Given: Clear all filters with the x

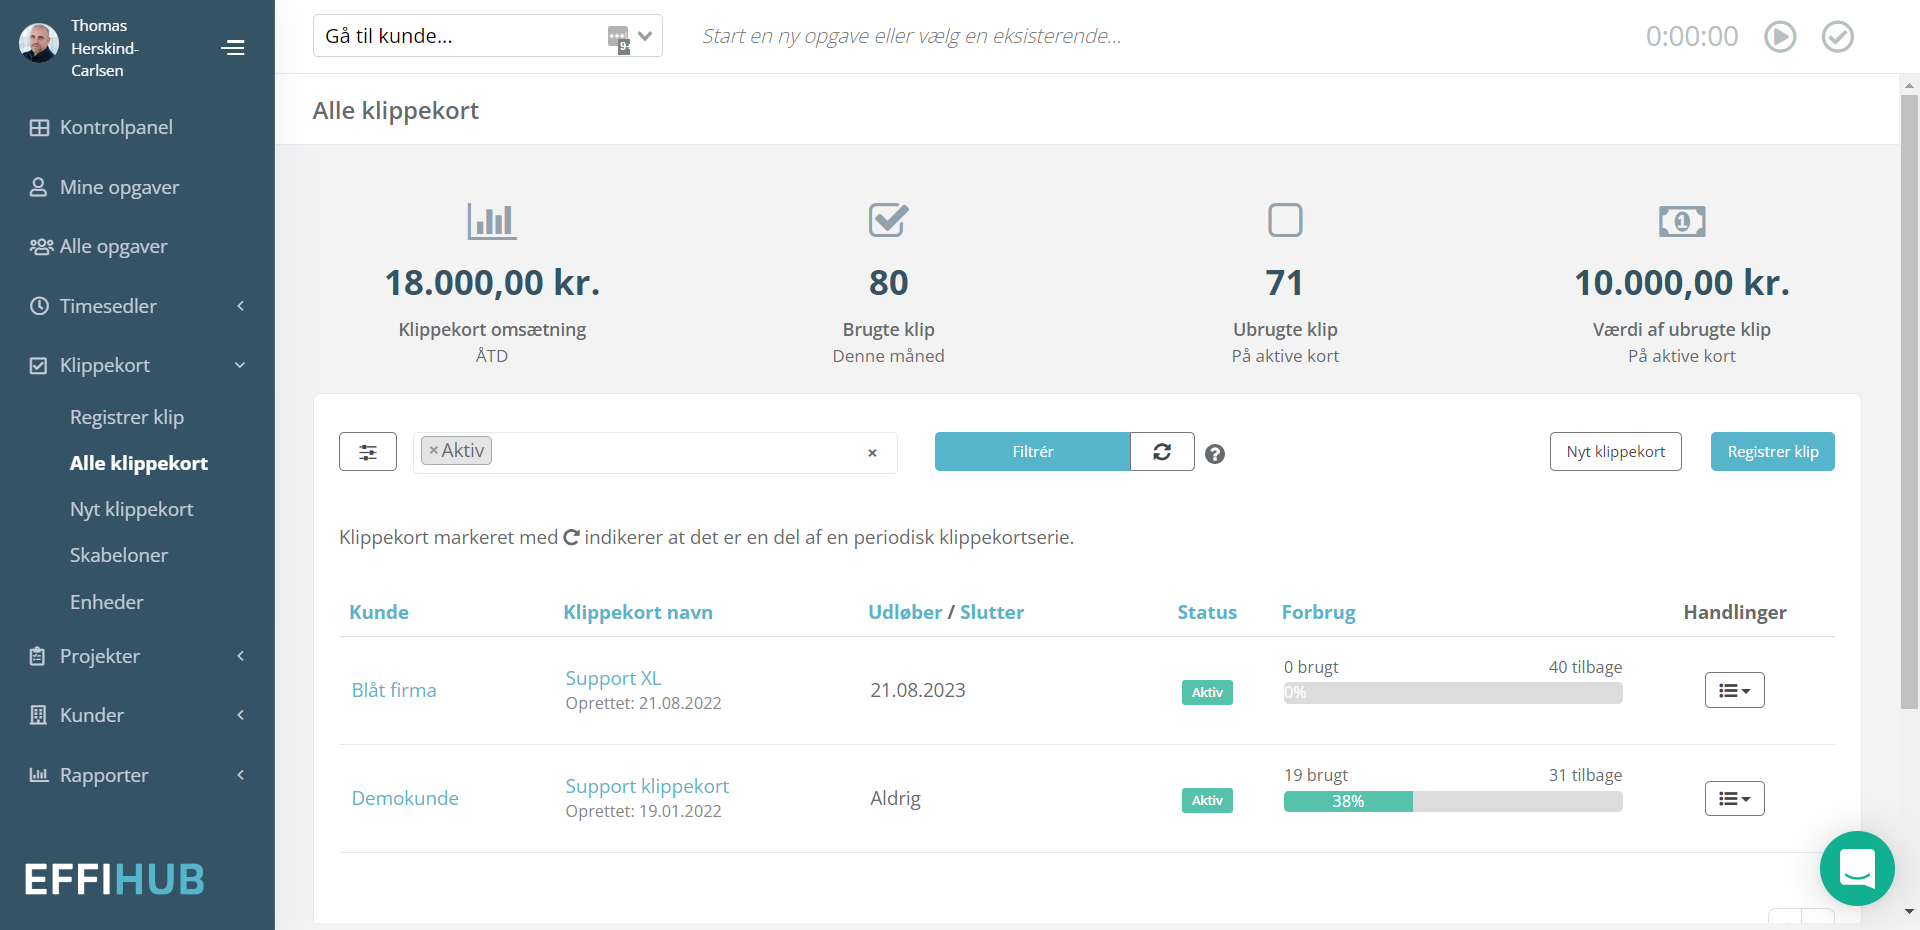Looking at the screenshot, I should tap(872, 453).
